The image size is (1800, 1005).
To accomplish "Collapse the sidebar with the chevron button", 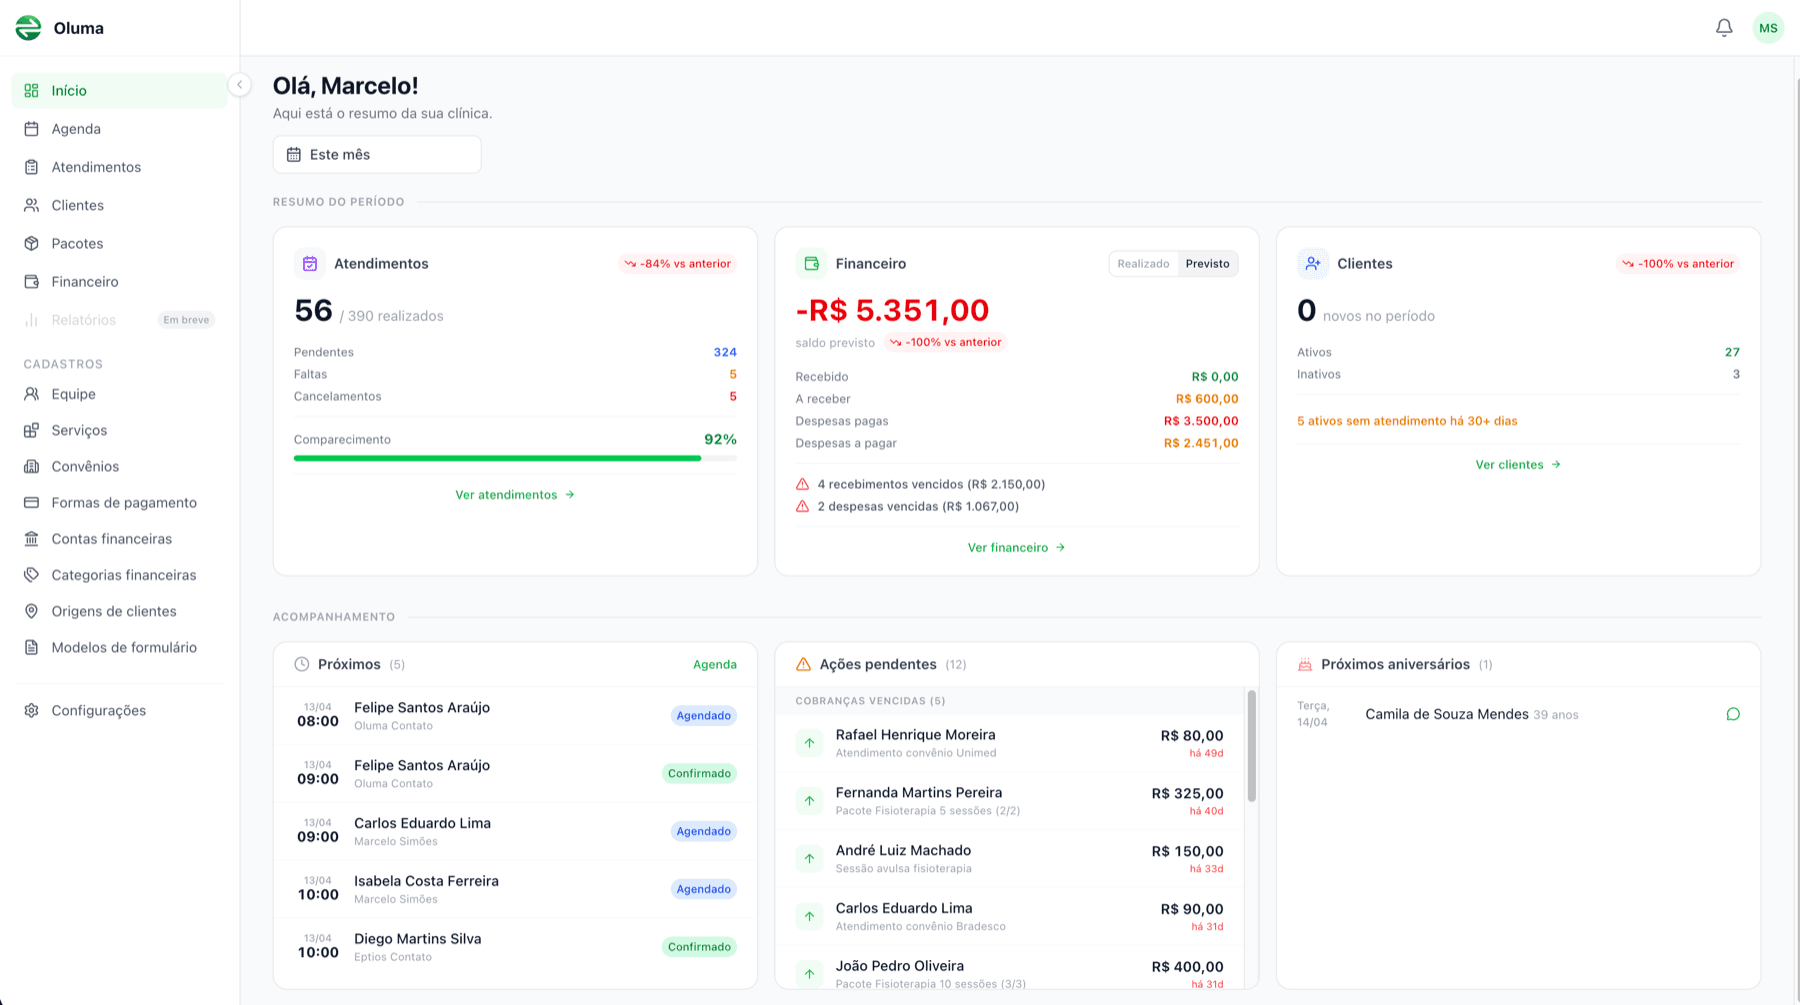I will [239, 85].
